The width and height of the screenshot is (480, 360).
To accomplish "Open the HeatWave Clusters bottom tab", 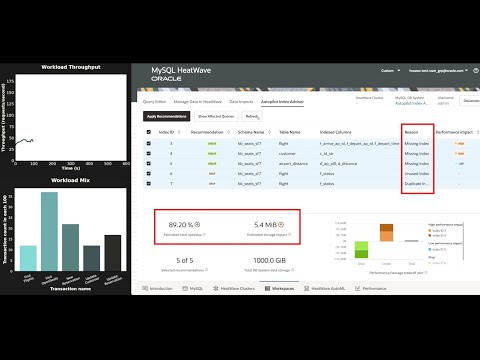I will (234, 288).
